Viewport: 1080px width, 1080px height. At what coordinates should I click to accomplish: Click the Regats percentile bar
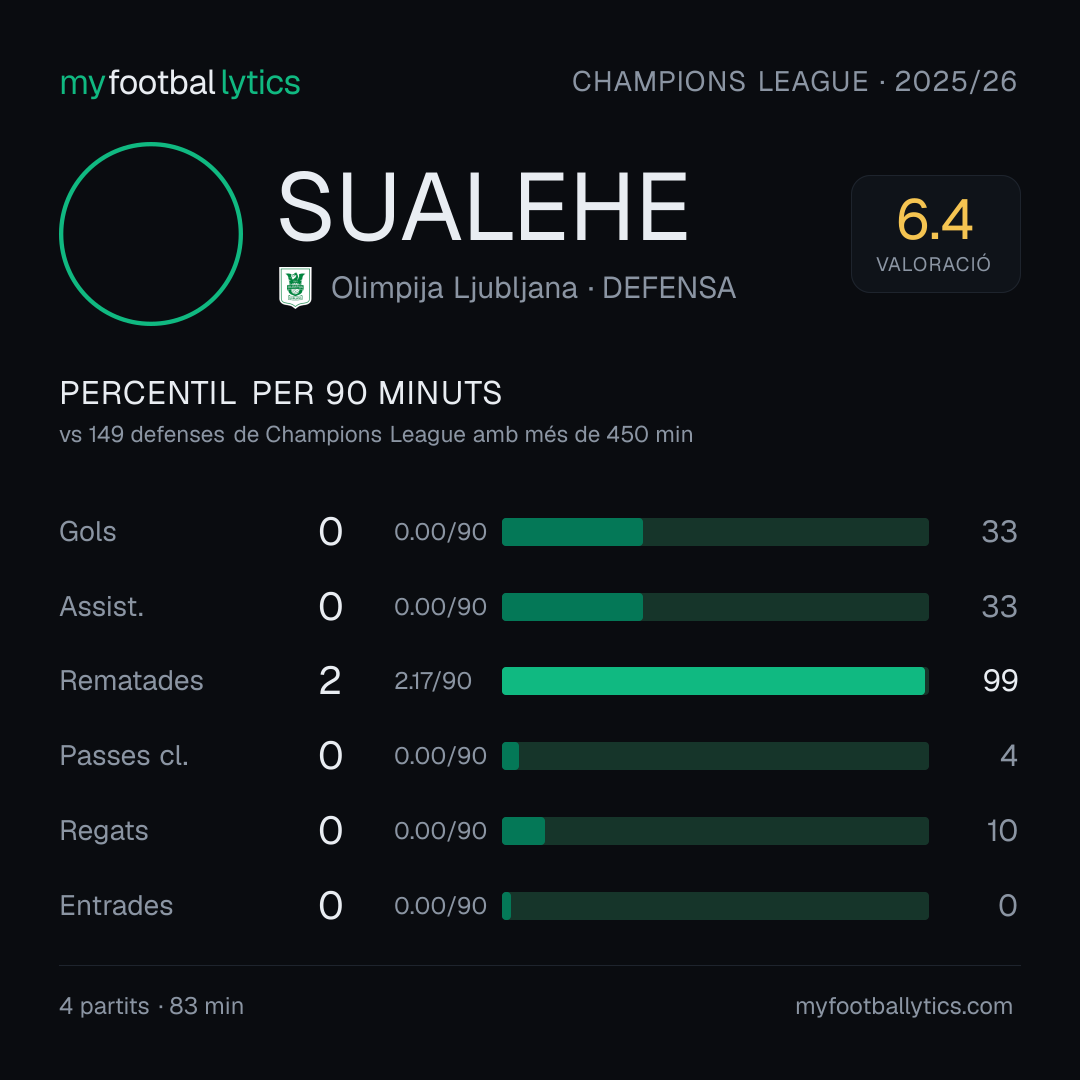[x=715, y=831]
